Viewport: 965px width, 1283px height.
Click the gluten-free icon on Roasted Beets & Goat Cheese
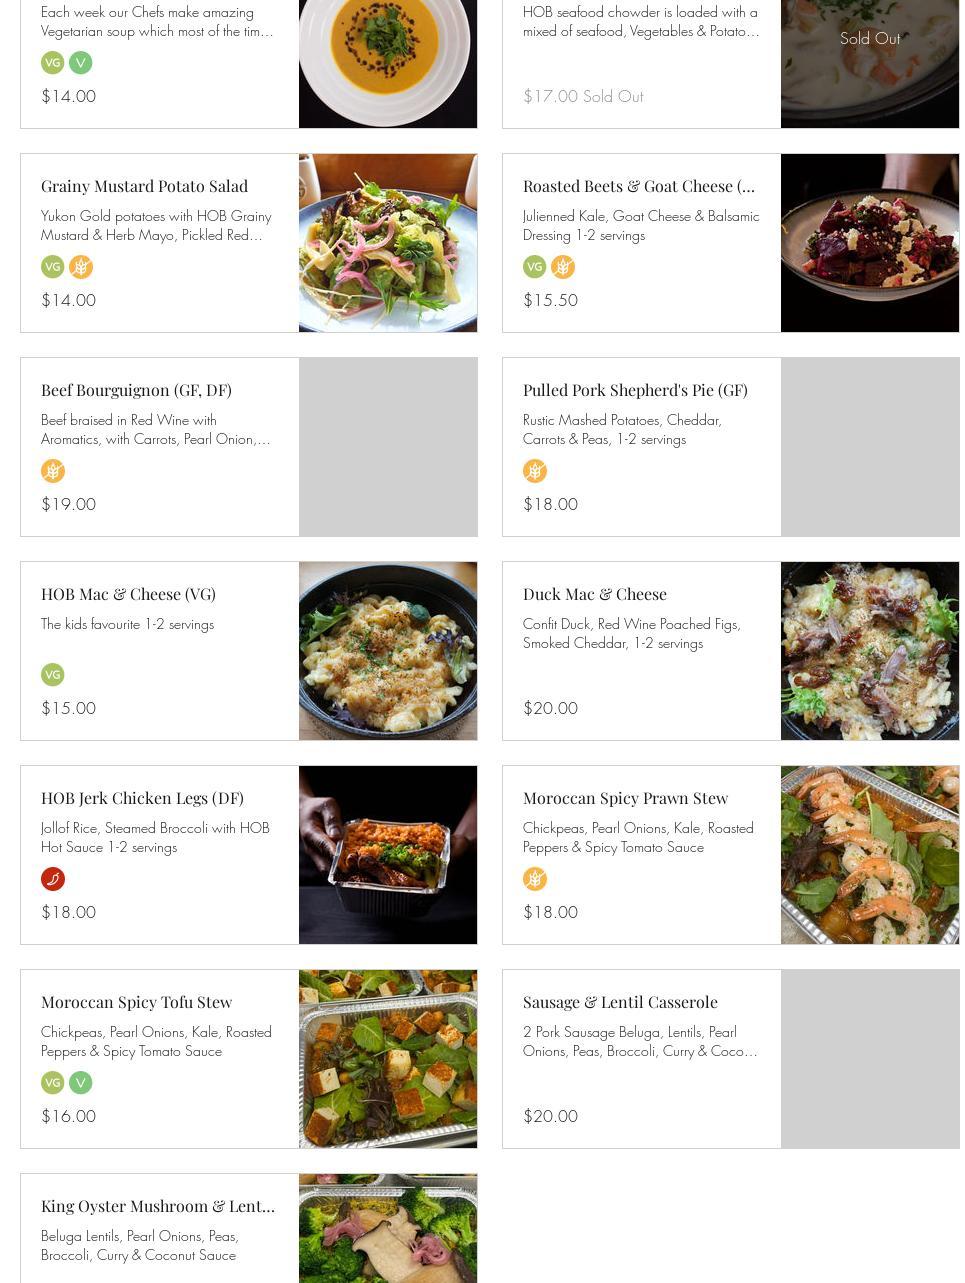click(563, 267)
